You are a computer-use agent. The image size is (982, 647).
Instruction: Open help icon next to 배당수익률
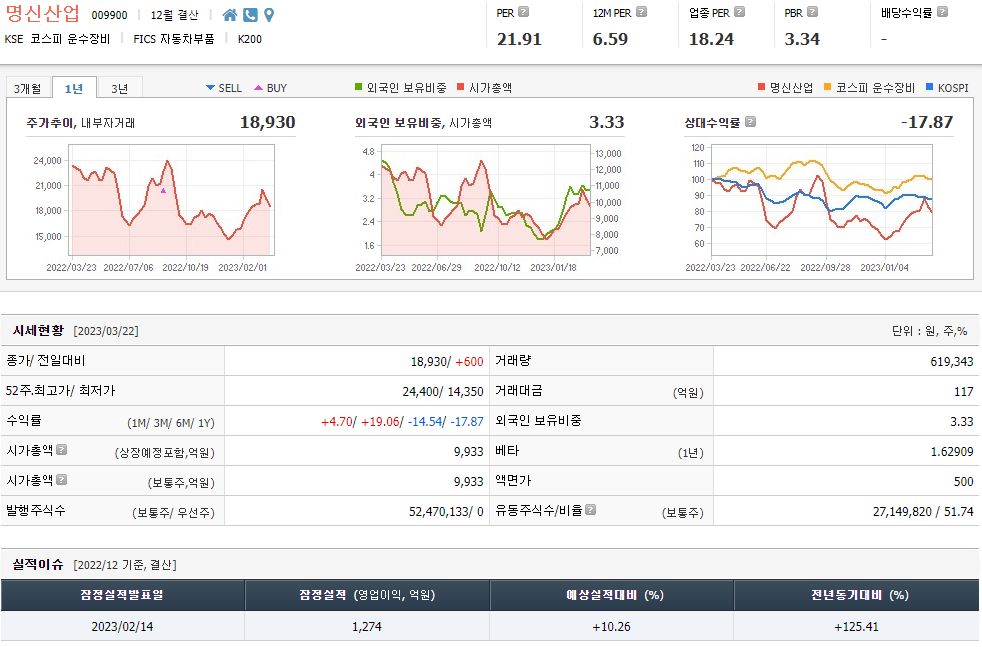coord(943,12)
